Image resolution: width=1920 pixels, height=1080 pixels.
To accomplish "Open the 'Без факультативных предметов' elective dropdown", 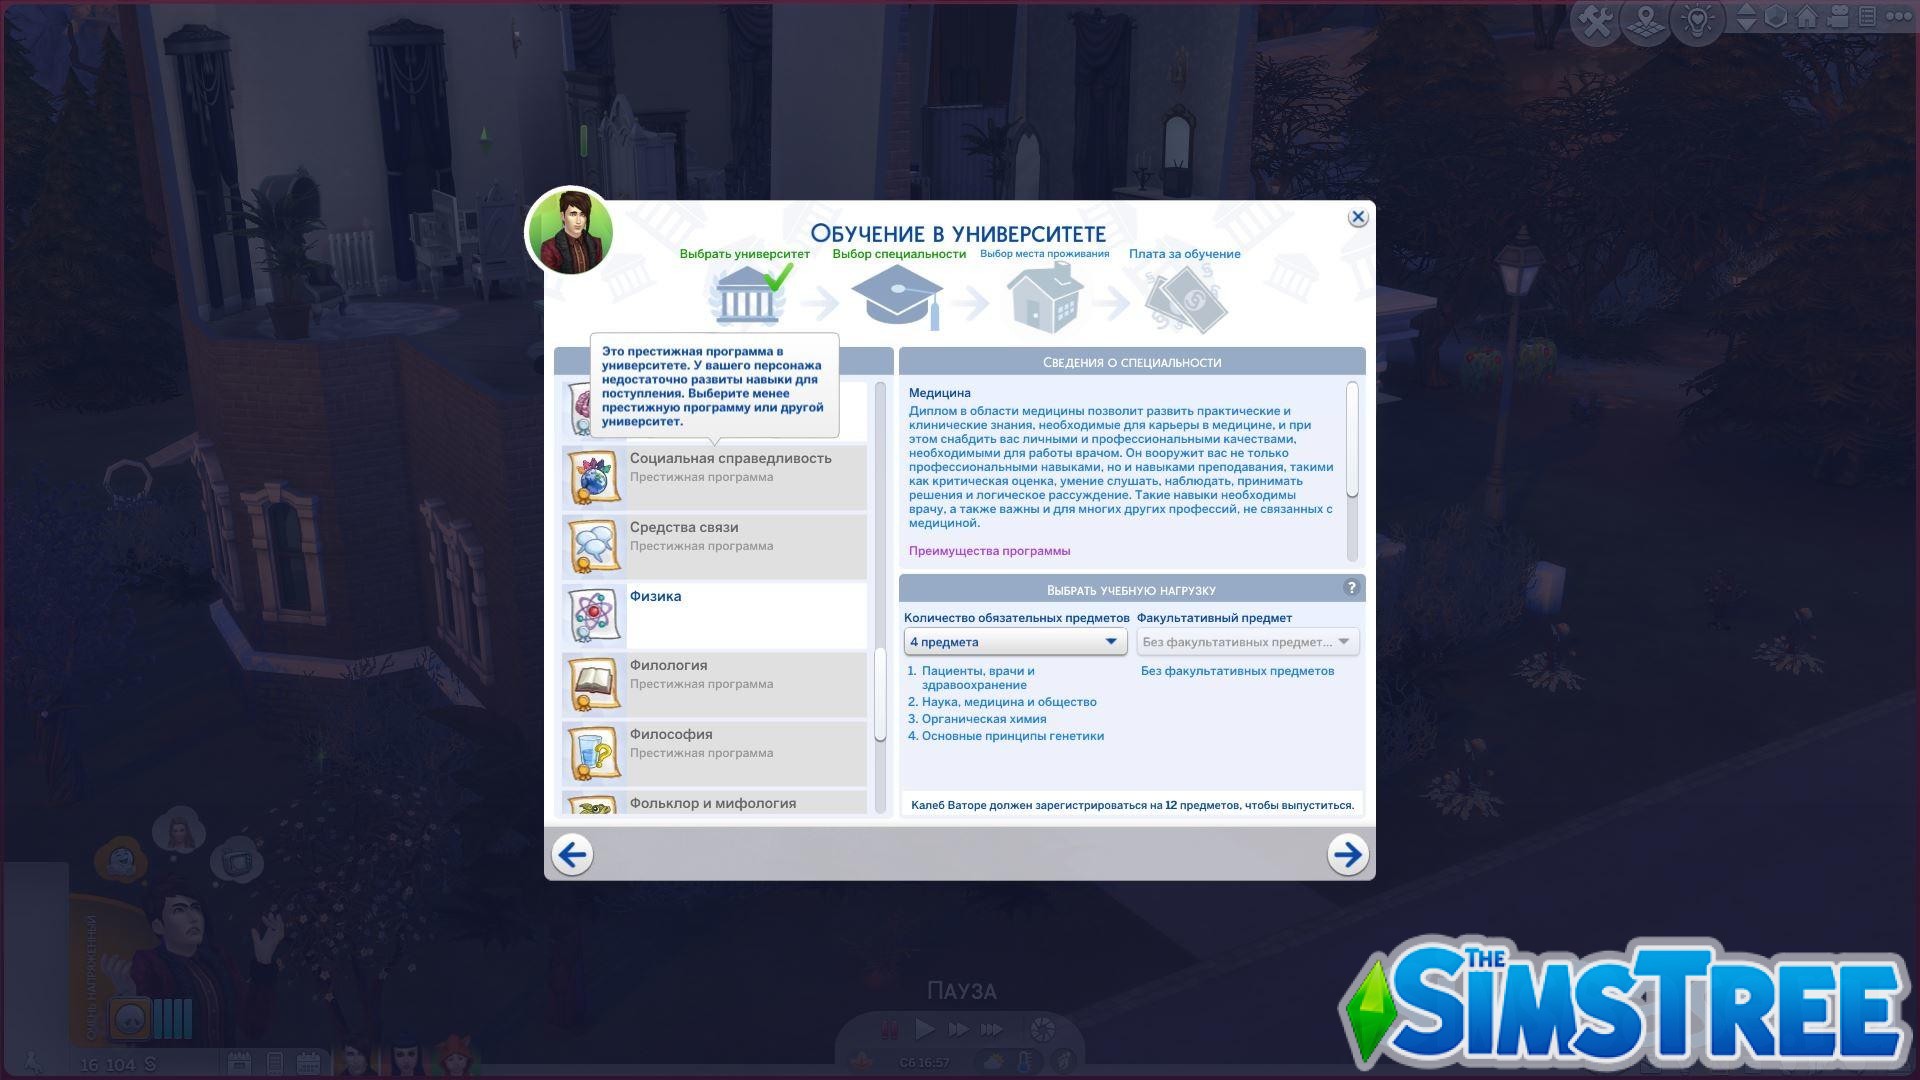I will pos(1247,642).
